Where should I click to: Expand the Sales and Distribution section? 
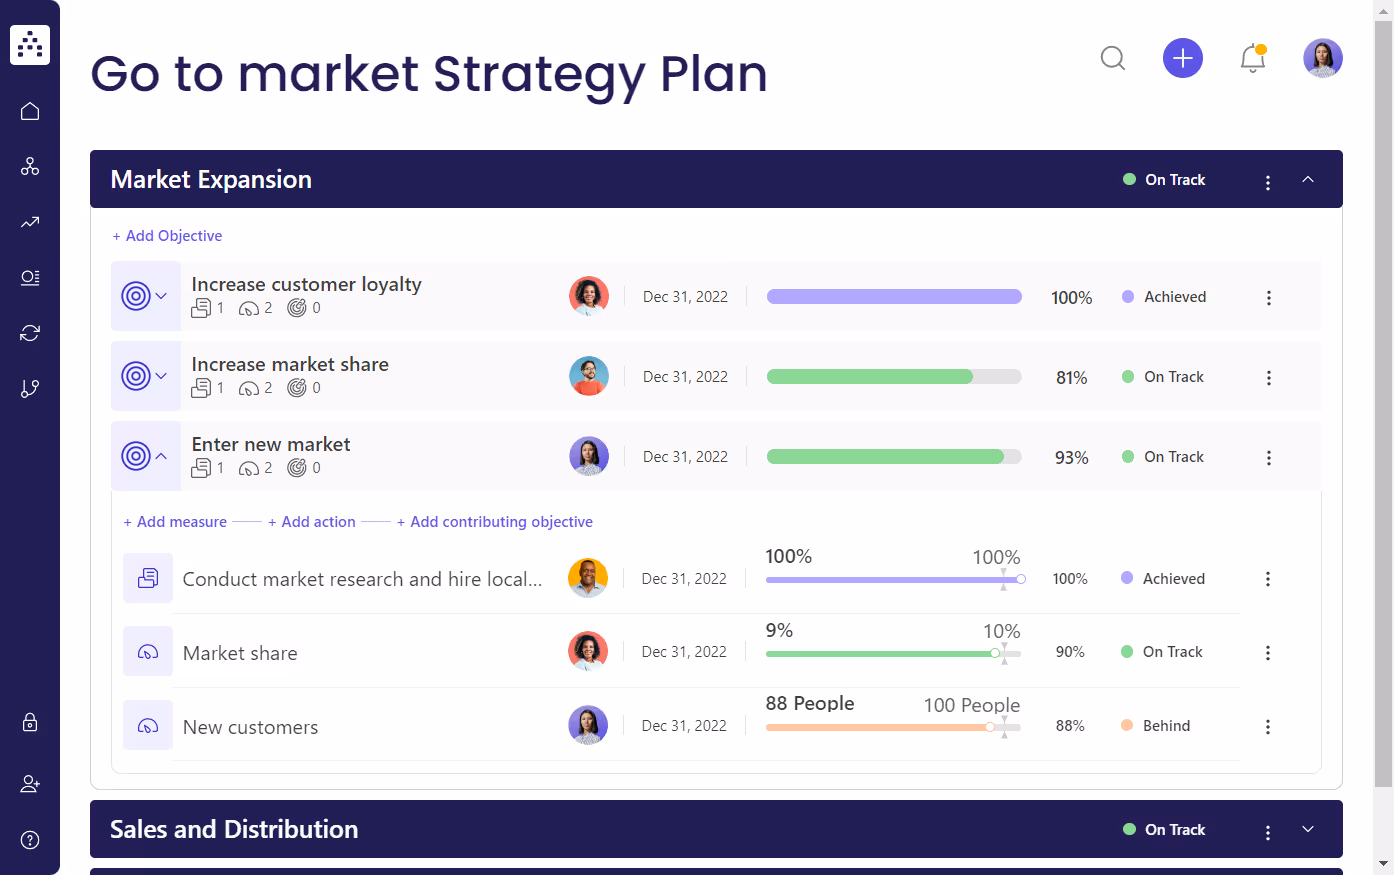pos(1308,829)
